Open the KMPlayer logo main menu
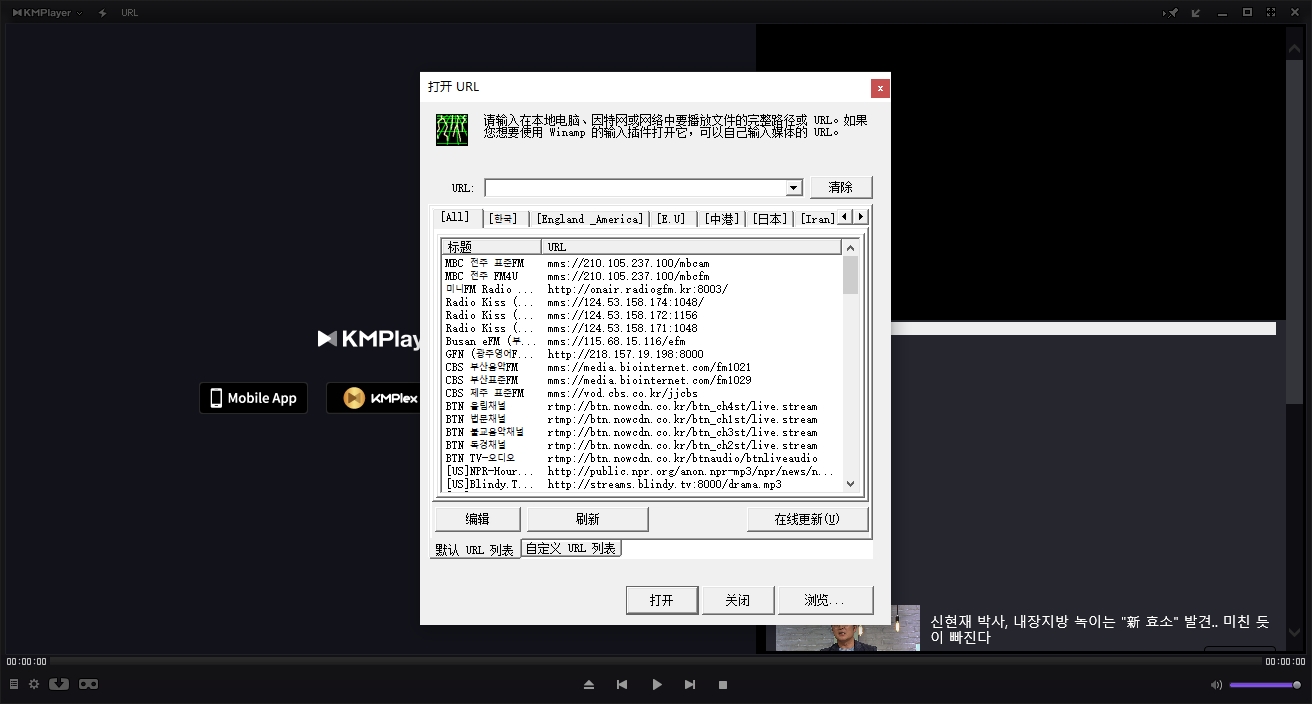The image size is (1312, 704). pos(47,13)
